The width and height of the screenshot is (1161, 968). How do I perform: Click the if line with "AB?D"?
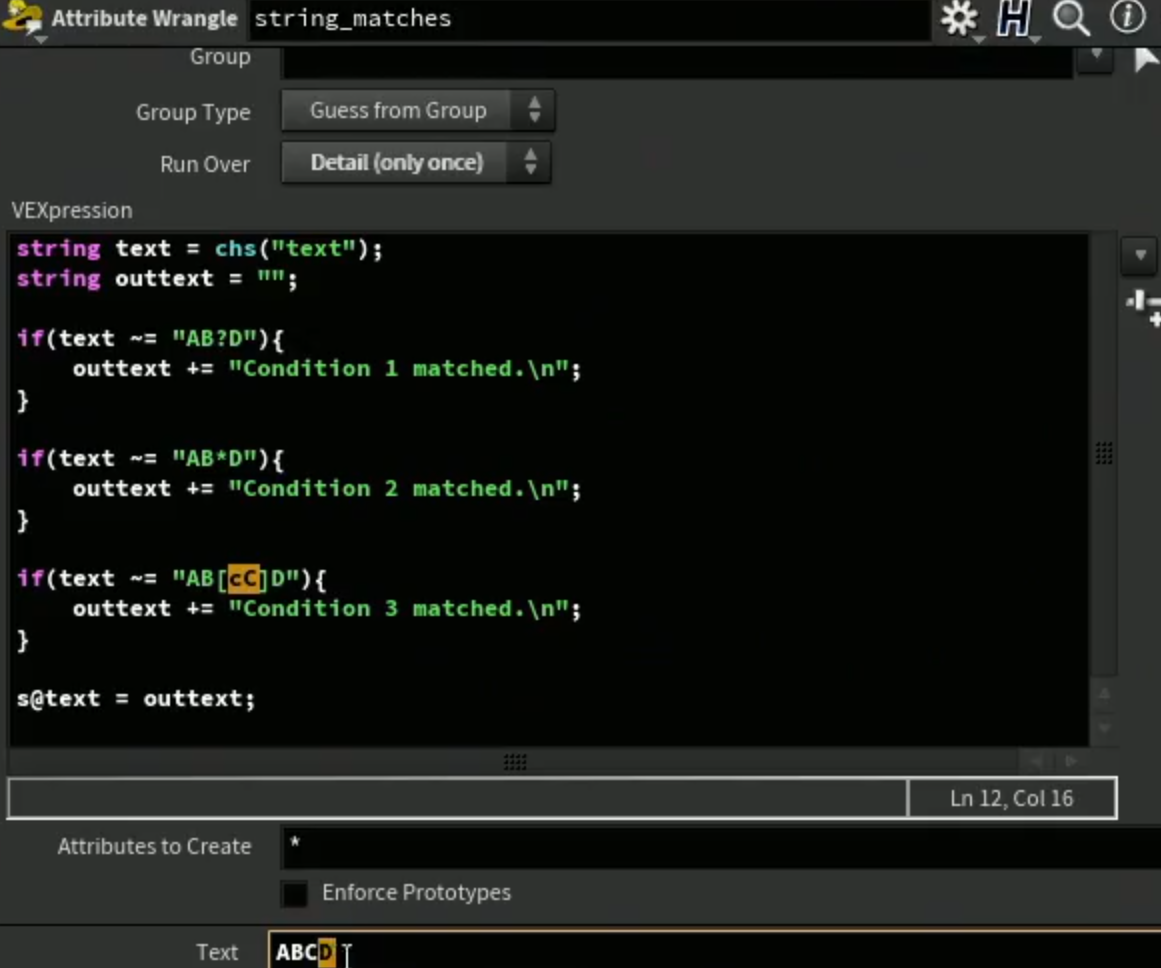pyautogui.click(x=150, y=339)
